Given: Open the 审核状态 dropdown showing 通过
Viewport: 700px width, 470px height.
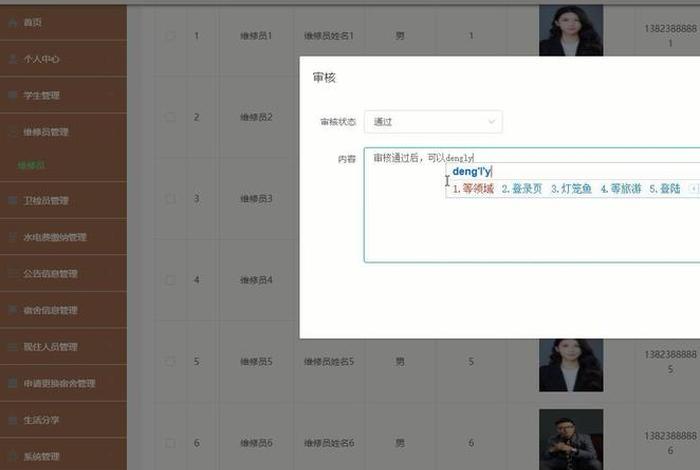Looking at the screenshot, I should tap(433, 121).
